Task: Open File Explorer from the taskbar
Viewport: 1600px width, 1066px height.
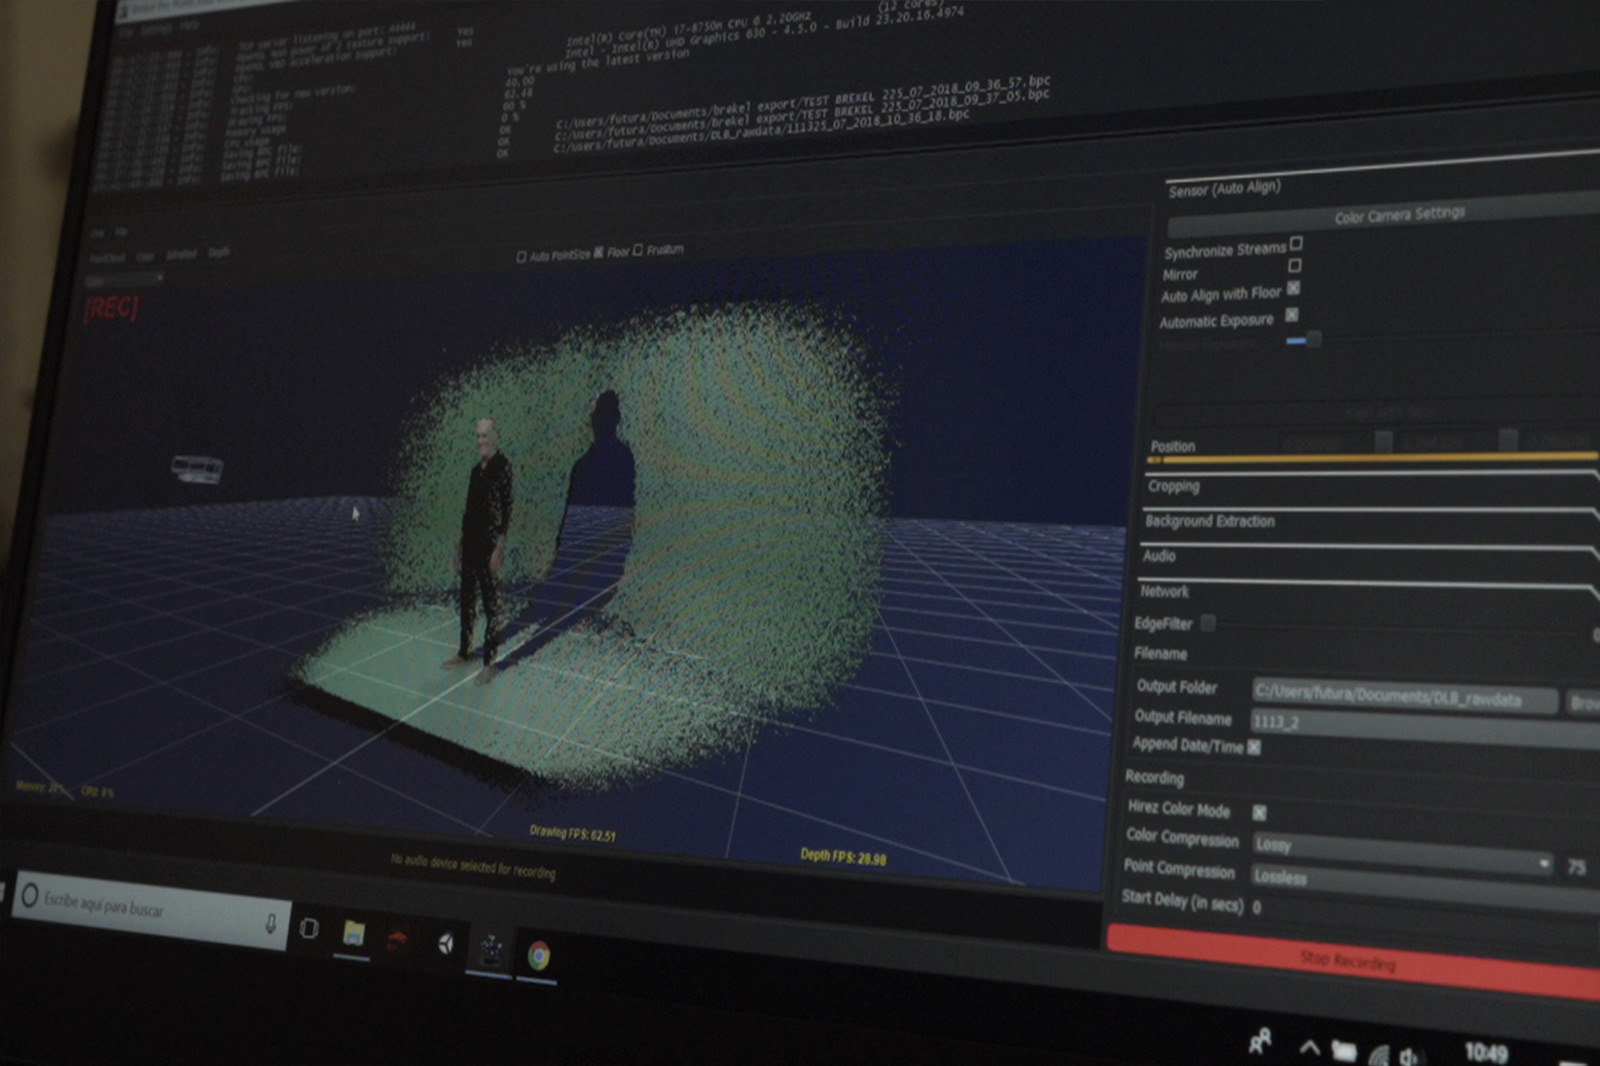Action: point(353,934)
